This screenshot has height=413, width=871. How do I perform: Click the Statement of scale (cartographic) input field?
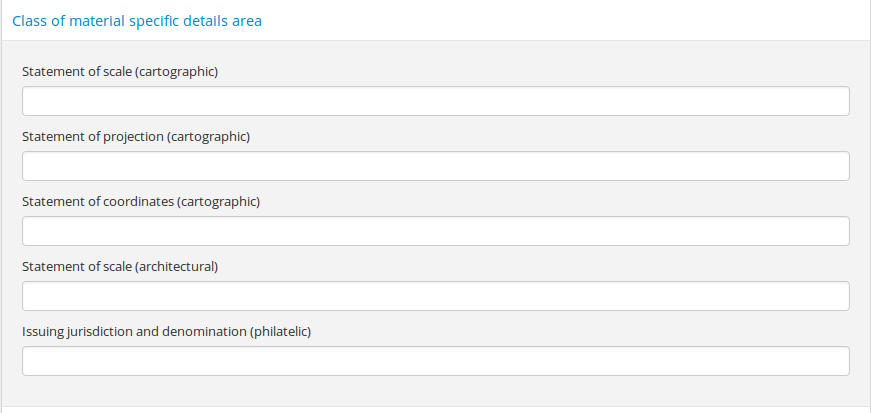tap(435, 101)
